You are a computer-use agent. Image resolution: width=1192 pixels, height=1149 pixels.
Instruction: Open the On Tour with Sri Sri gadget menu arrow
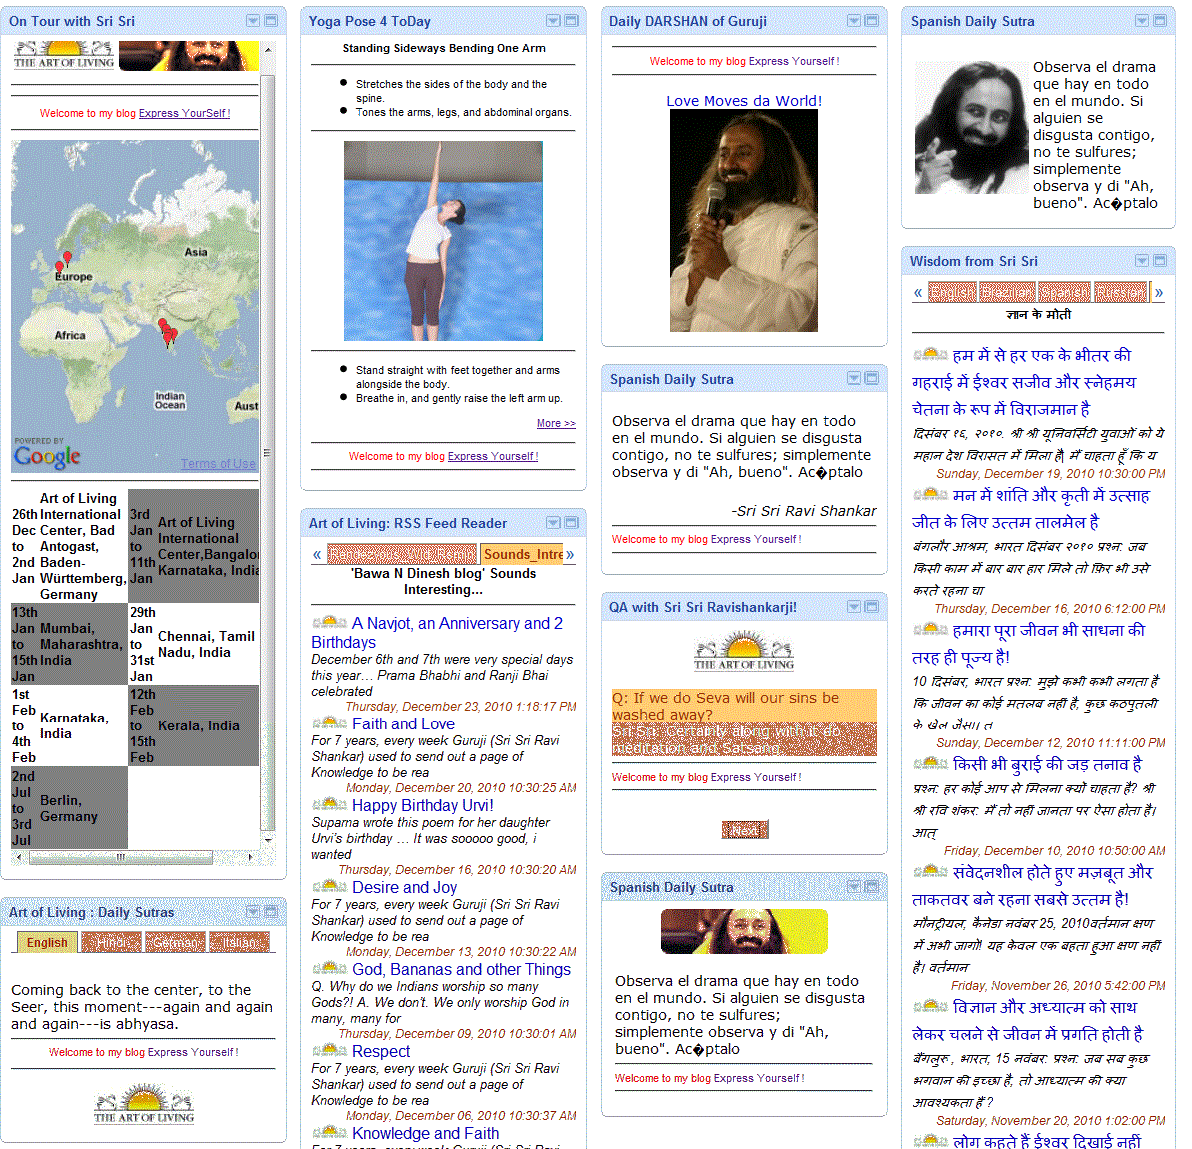[253, 21]
